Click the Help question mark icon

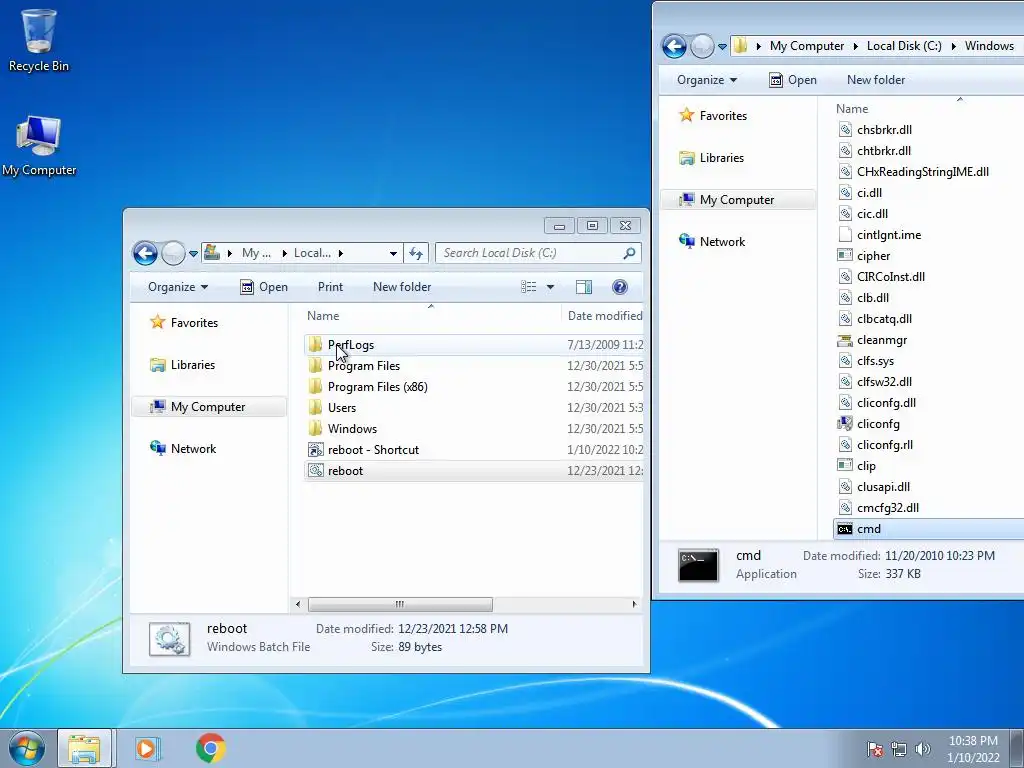click(620, 287)
